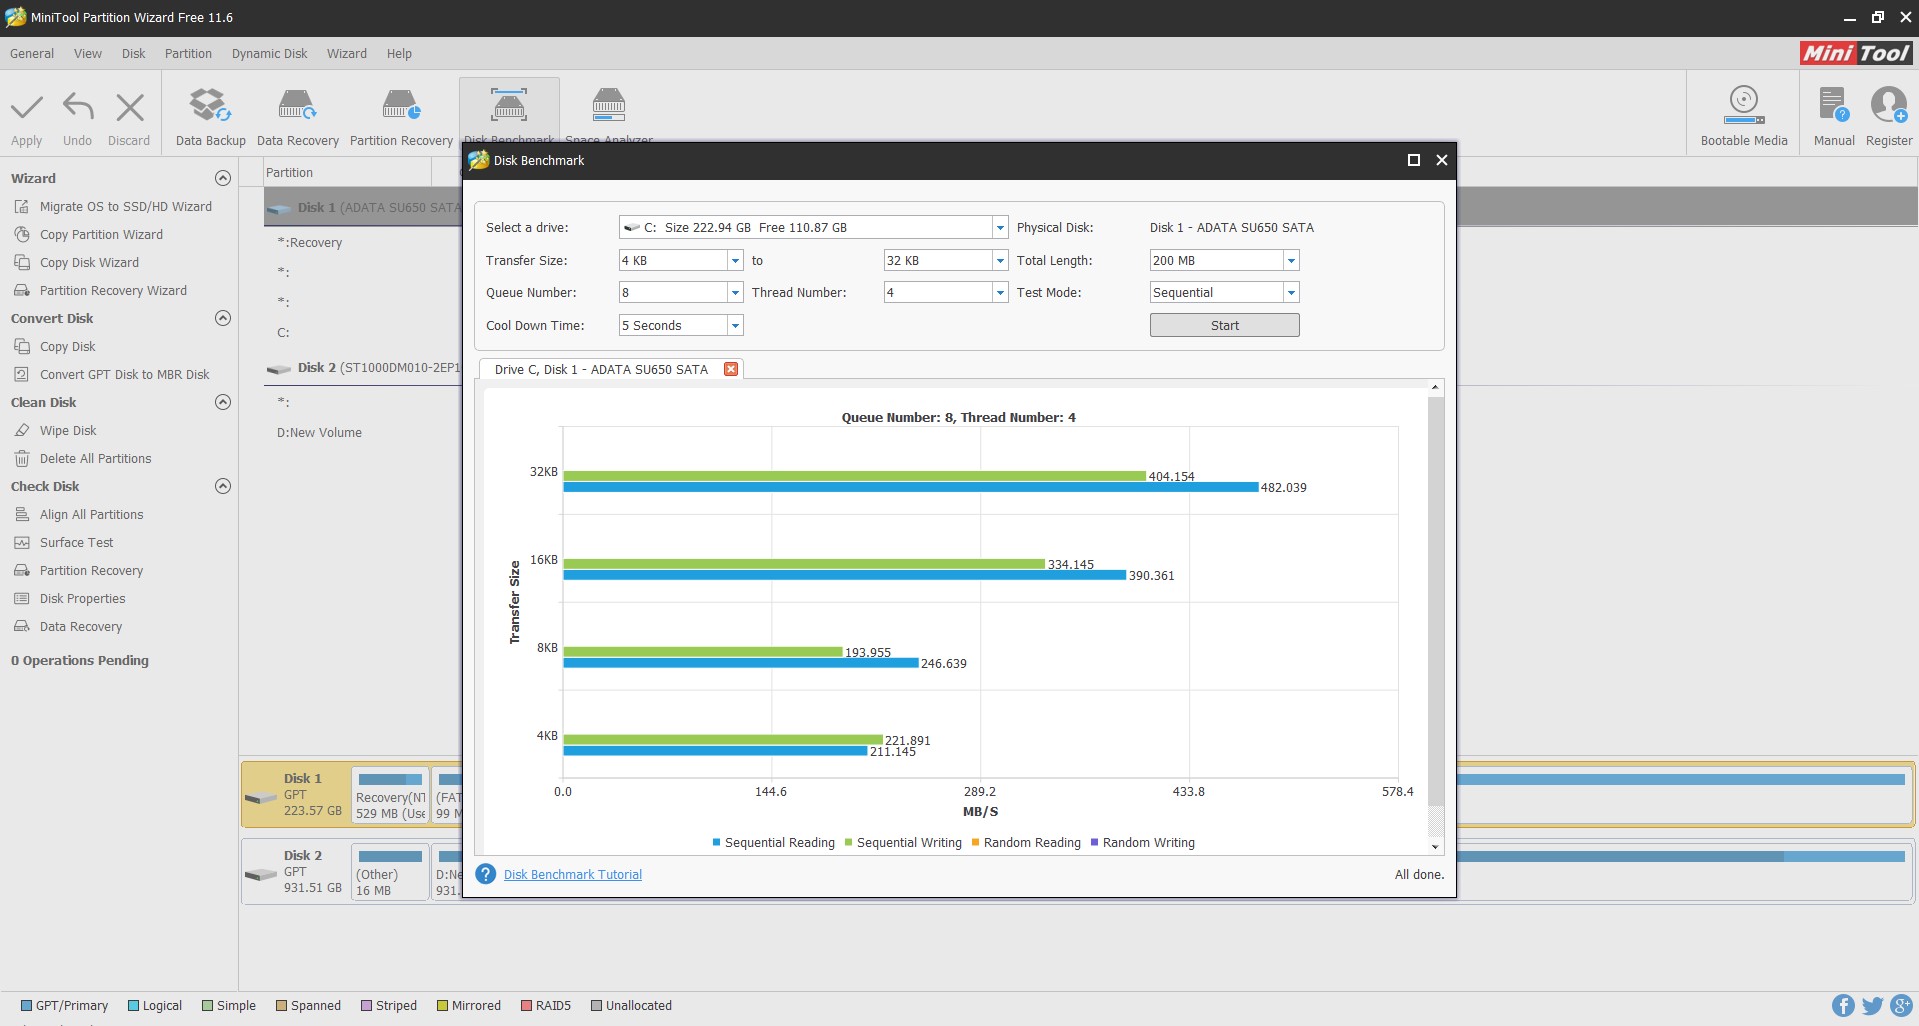Image resolution: width=1919 pixels, height=1026 pixels.
Task: Collapse the Clean Disk sidebar section
Action: 223,402
